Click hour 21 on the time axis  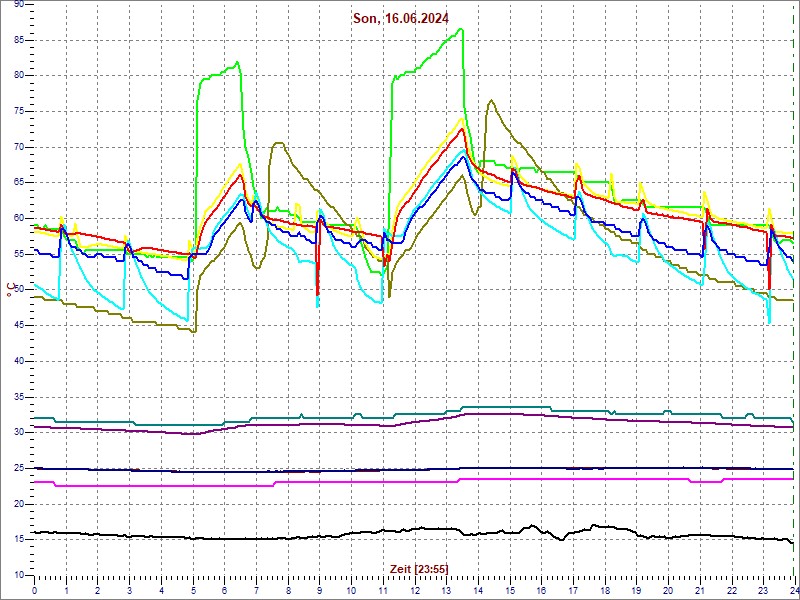click(x=699, y=590)
